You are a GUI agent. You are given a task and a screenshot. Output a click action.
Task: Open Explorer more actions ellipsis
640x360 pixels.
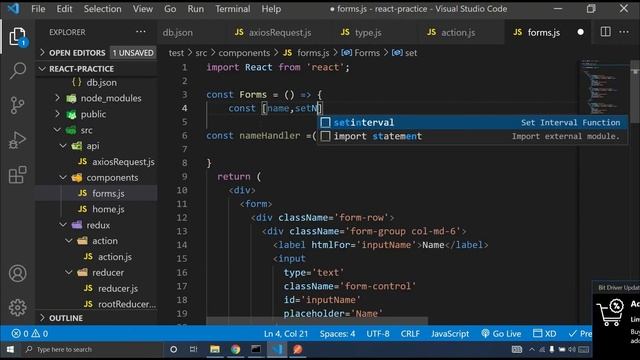141,32
